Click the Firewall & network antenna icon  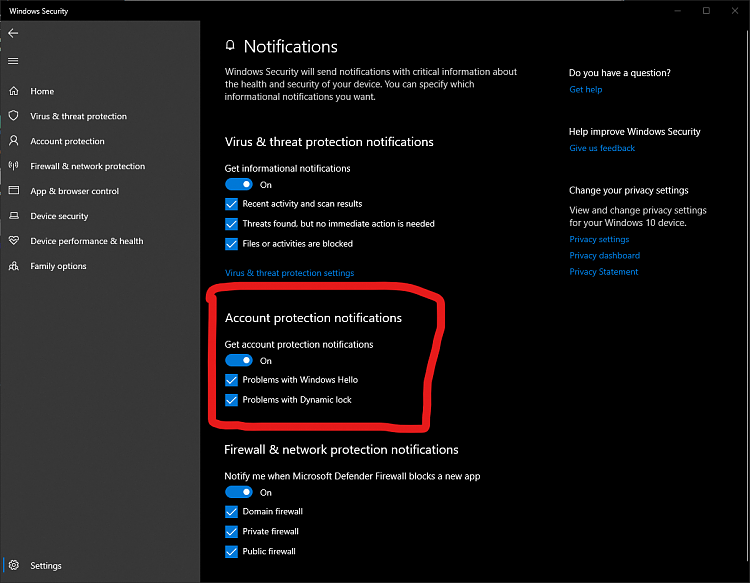tap(14, 165)
